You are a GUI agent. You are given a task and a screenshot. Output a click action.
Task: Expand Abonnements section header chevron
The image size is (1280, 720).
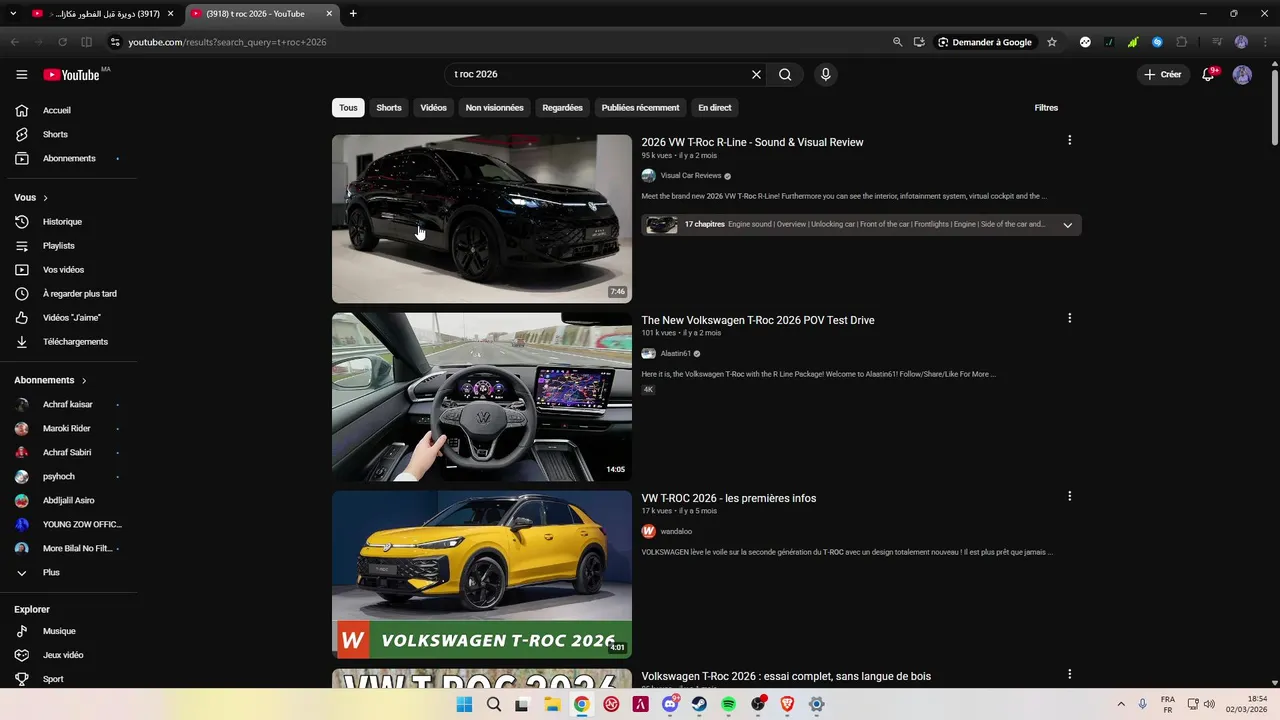[x=84, y=381]
